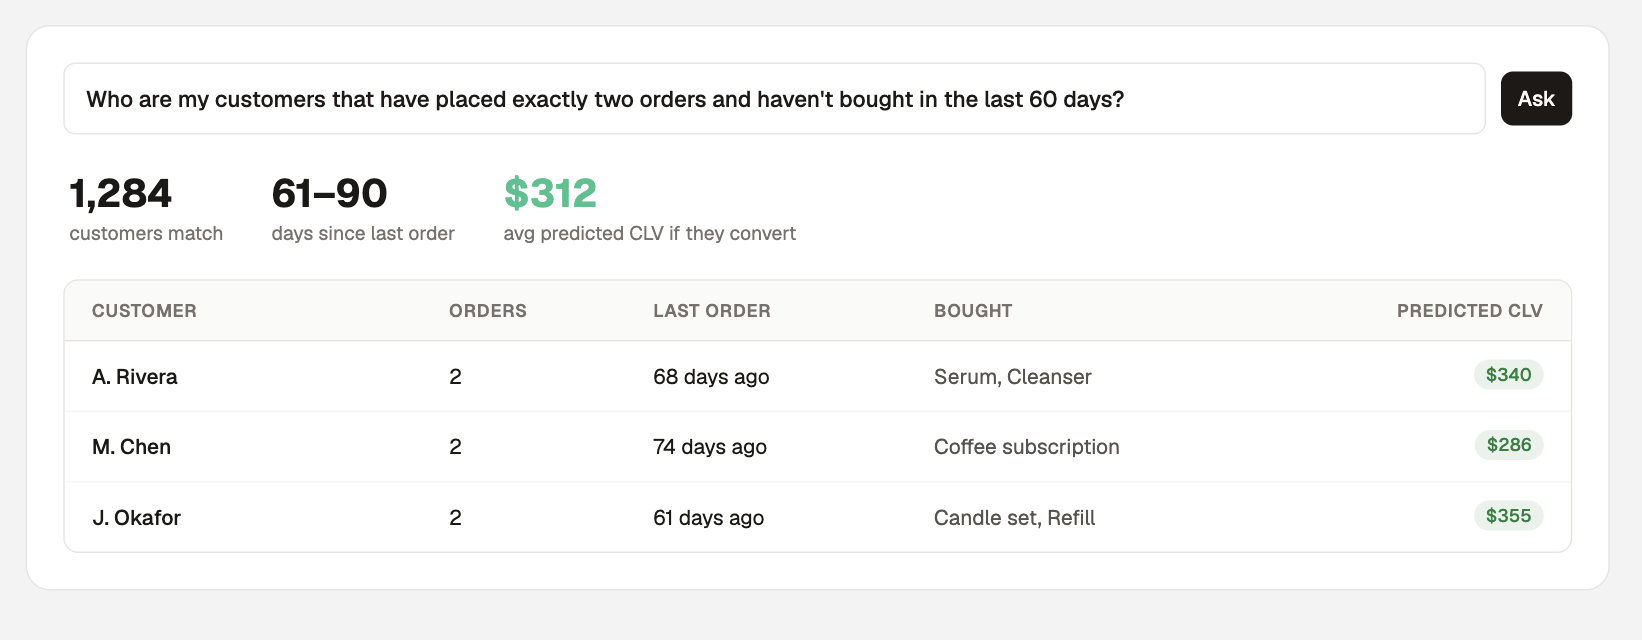Sort by Predicted CLV column header
The height and width of the screenshot is (640, 1642).
(1470, 311)
